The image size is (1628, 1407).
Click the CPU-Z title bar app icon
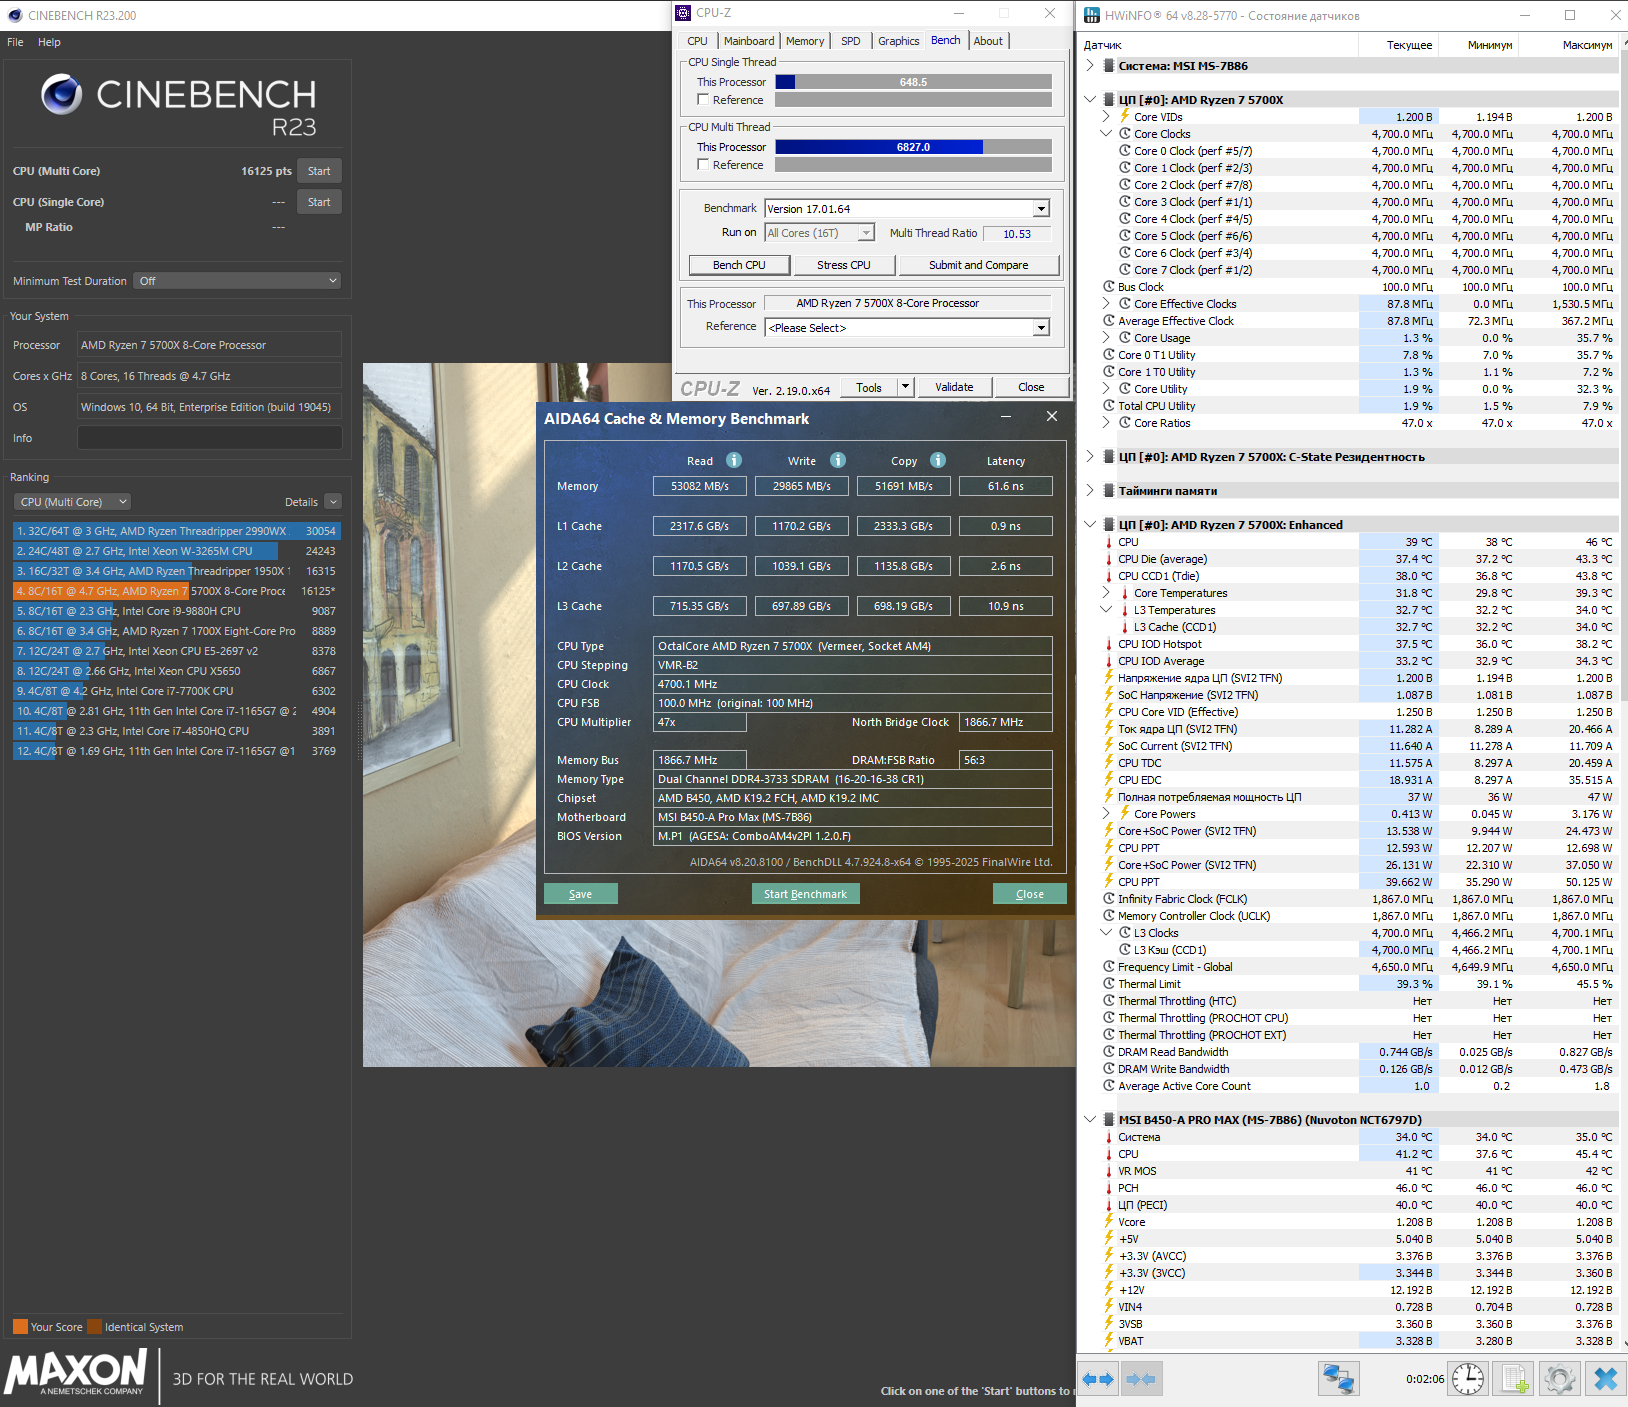[683, 13]
